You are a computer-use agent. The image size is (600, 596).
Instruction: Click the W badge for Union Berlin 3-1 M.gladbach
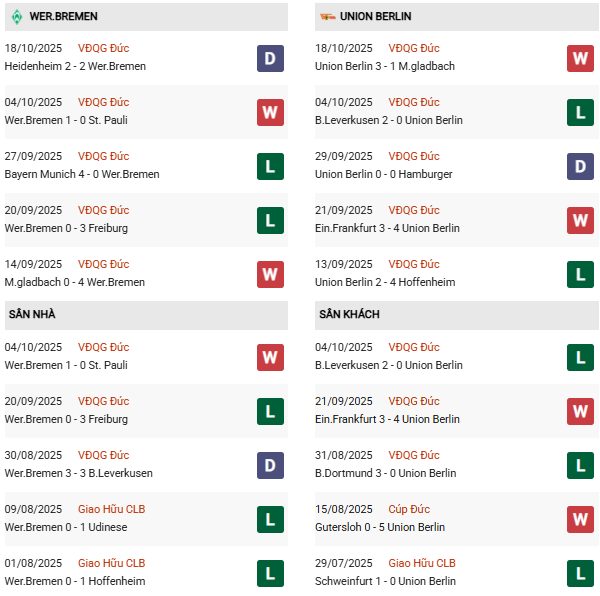point(580,58)
